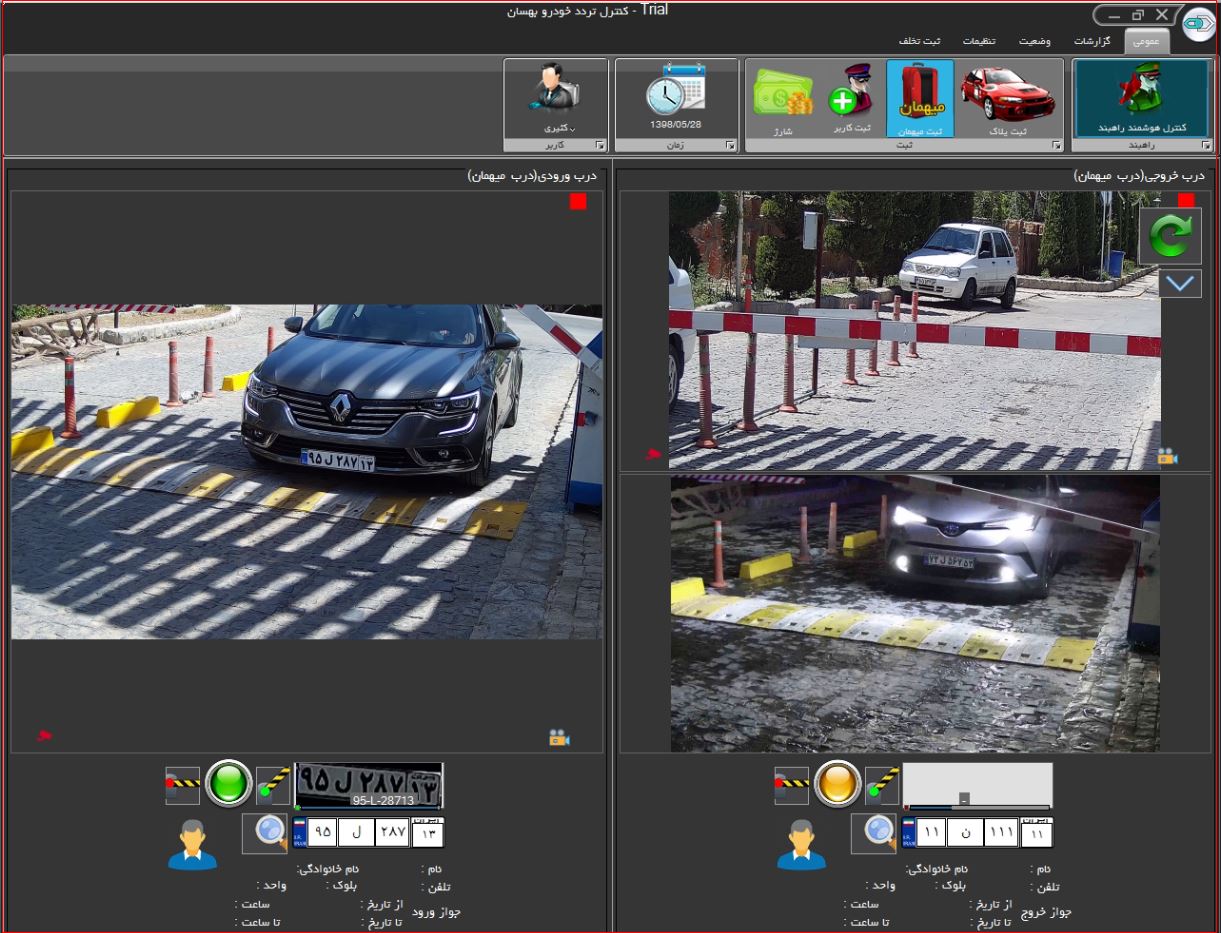Close exit gate barrier with red-light icon
The image size is (1221, 933).
(x=791, y=785)
